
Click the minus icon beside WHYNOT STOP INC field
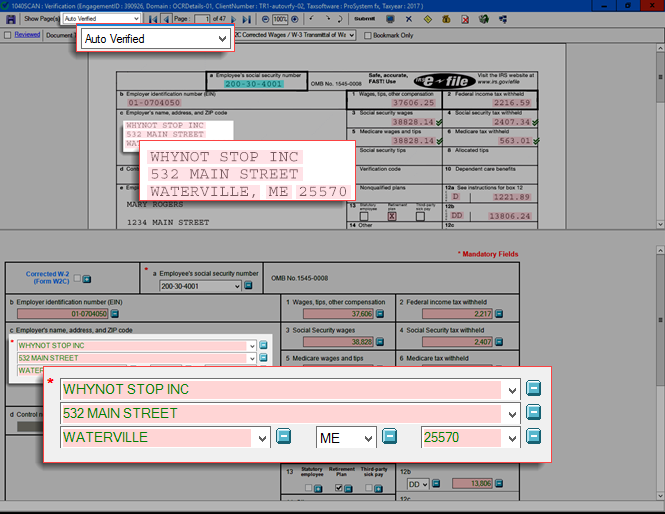[535, 388]
